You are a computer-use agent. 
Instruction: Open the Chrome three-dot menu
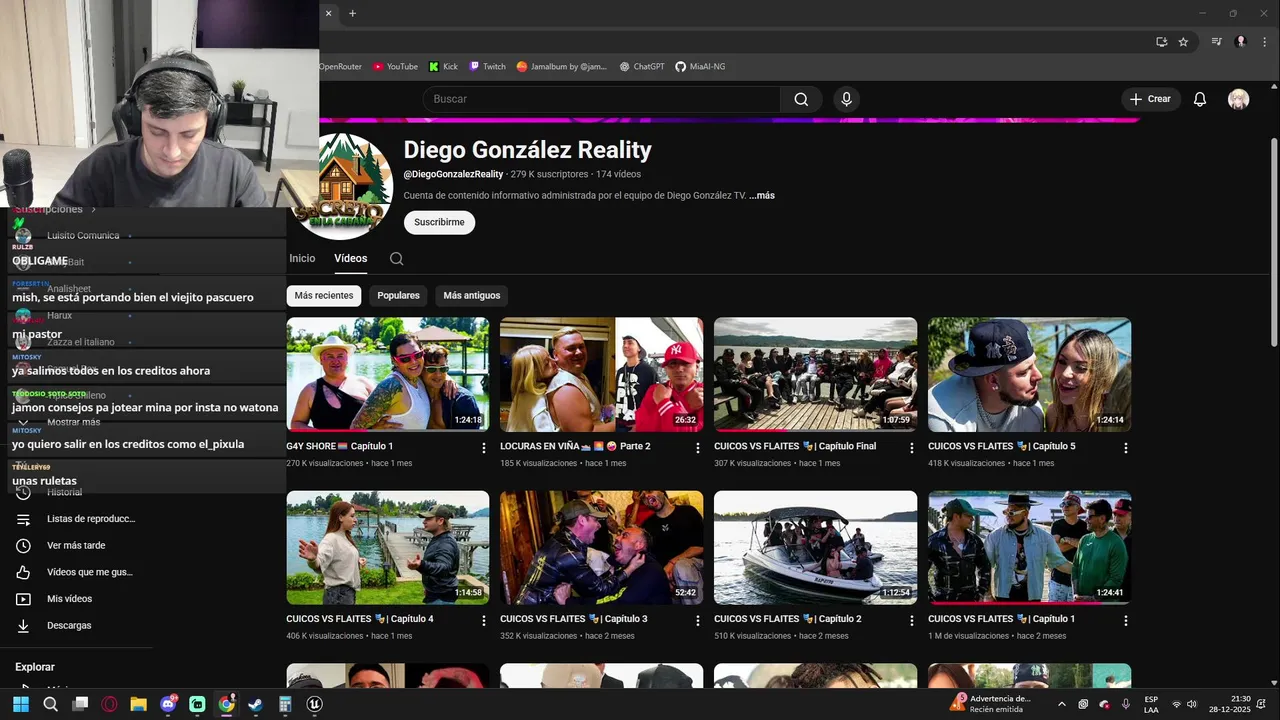pyautogui.click(x=1264, y=42)
